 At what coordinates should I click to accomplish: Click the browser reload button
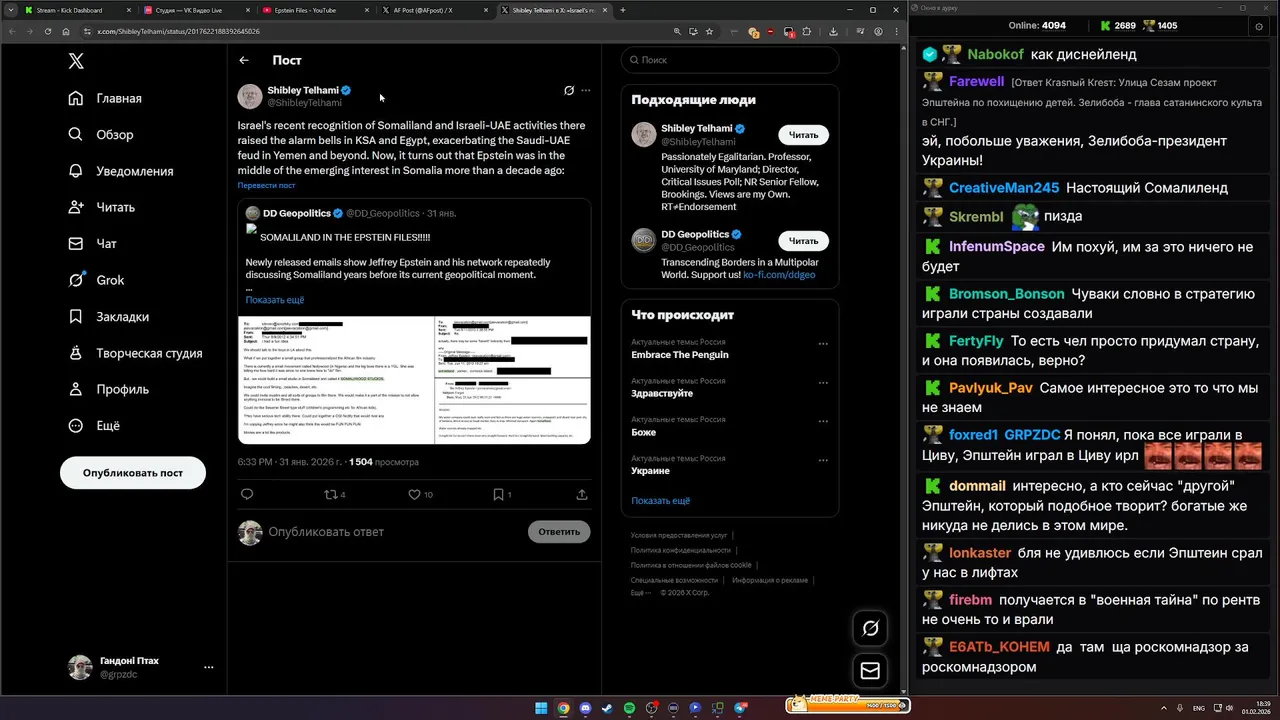coord(47,31)
